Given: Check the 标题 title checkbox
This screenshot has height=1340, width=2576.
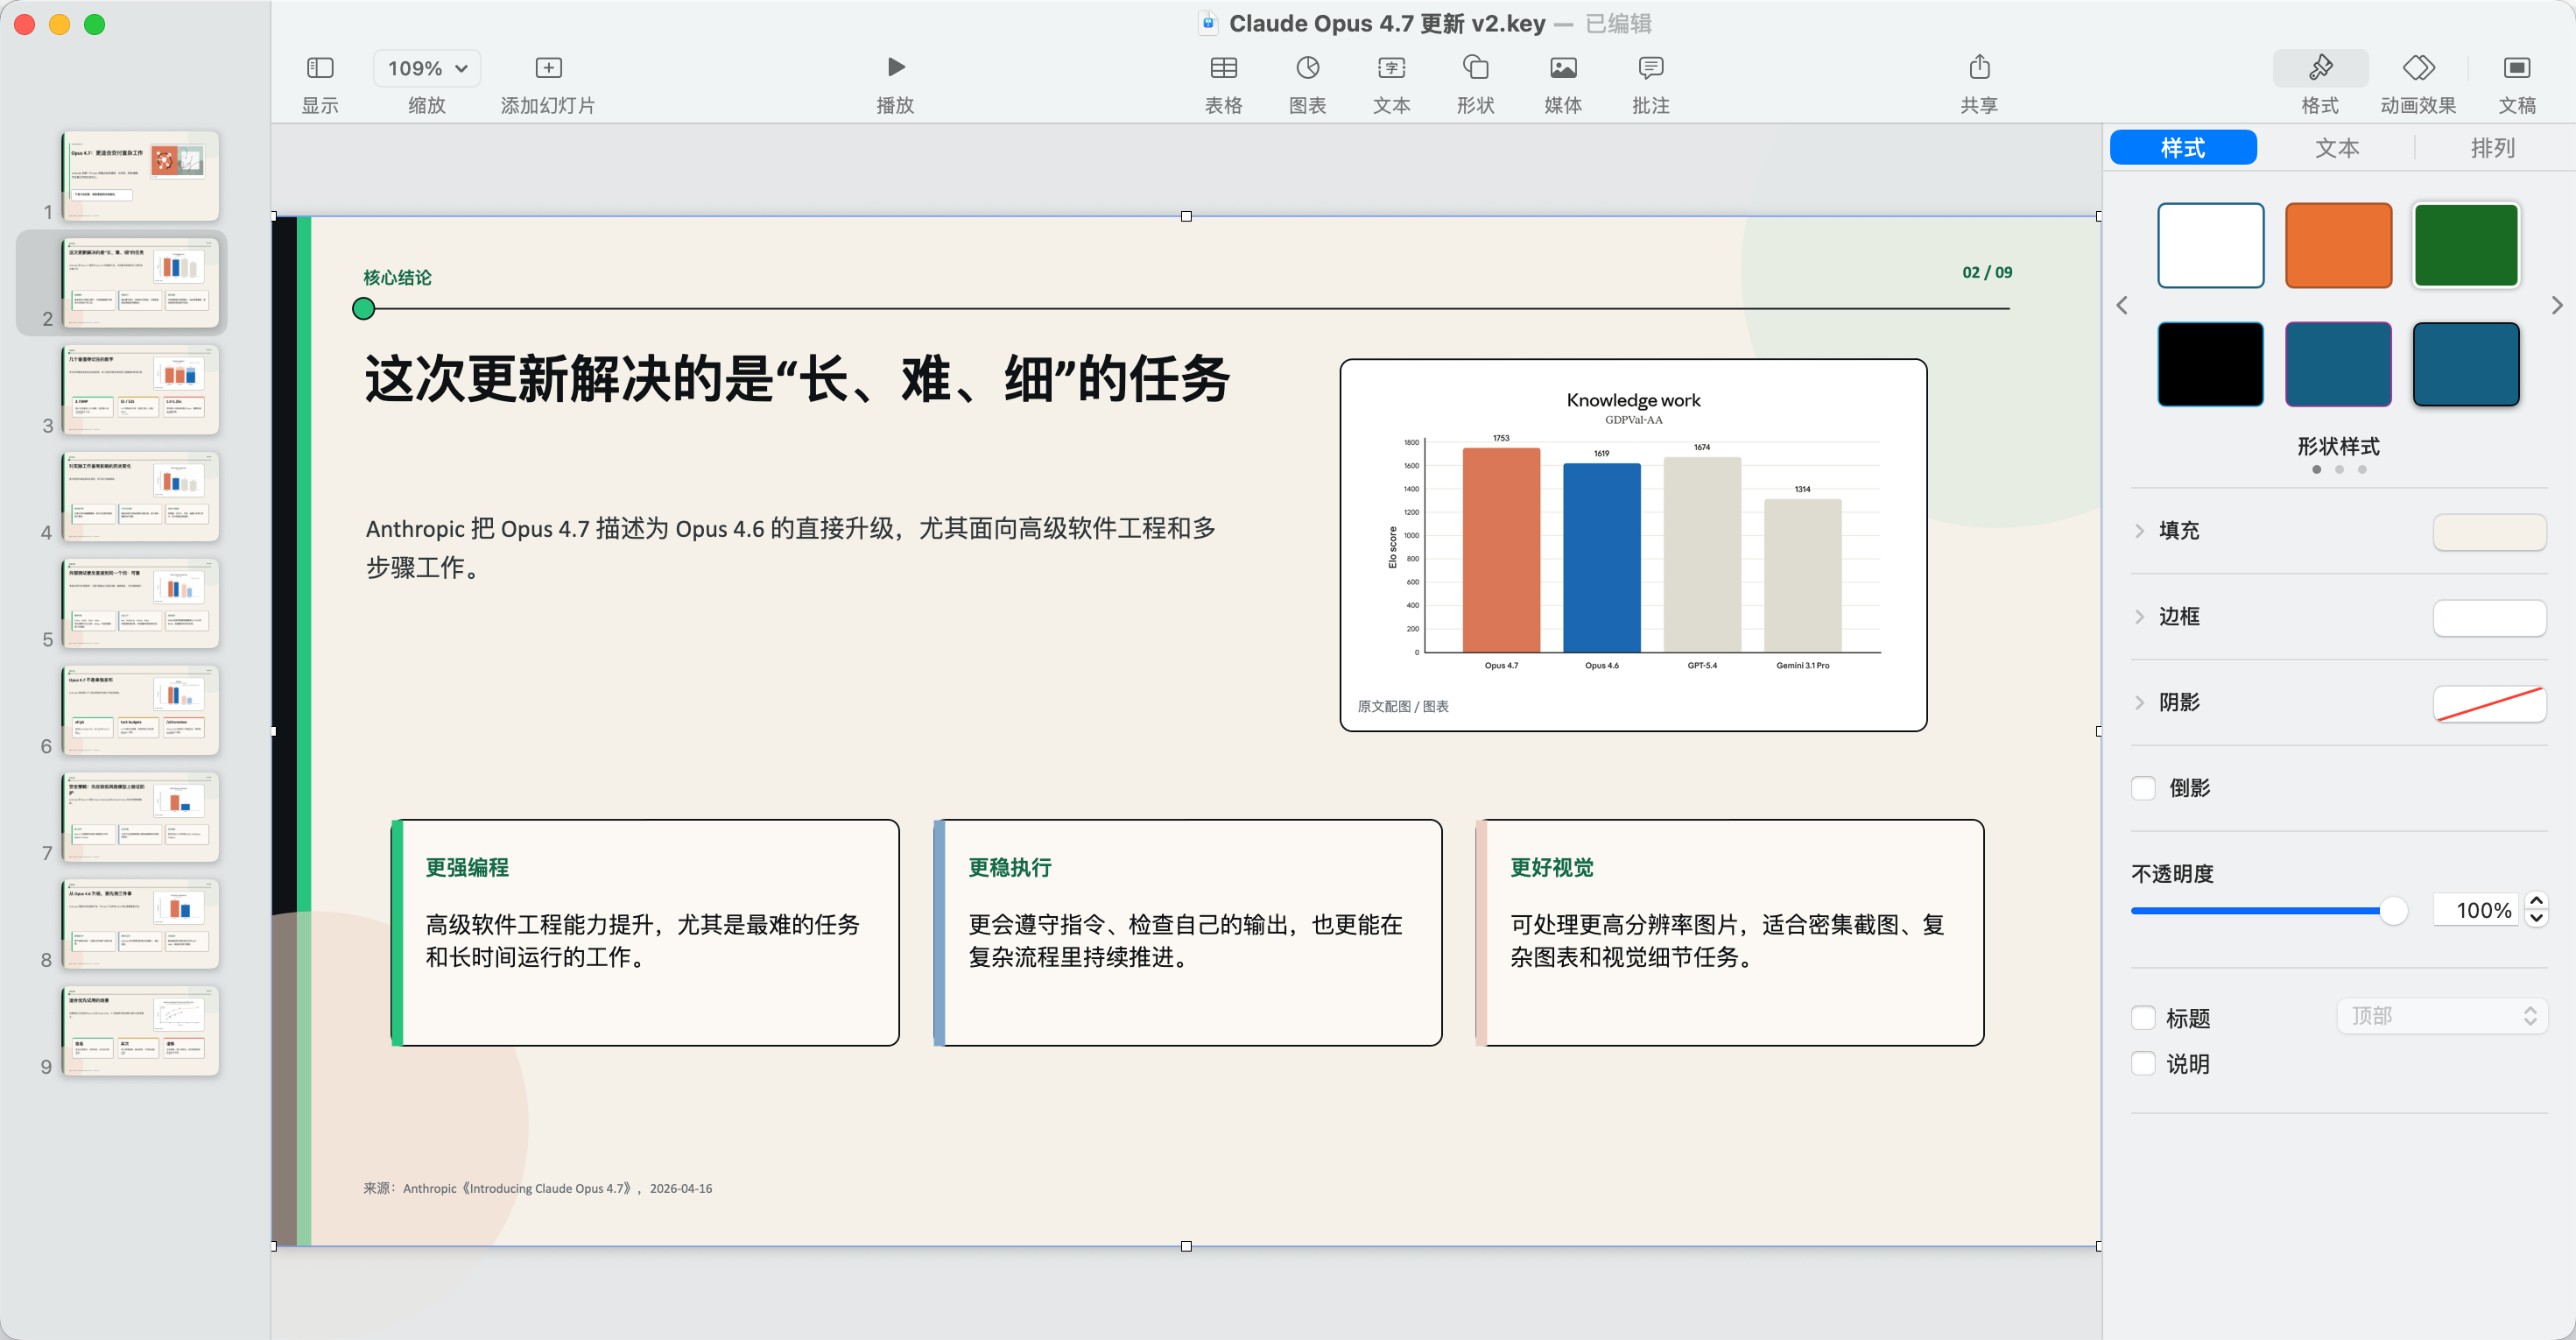Looking at the screenshot, I should pos(2143,1017).
